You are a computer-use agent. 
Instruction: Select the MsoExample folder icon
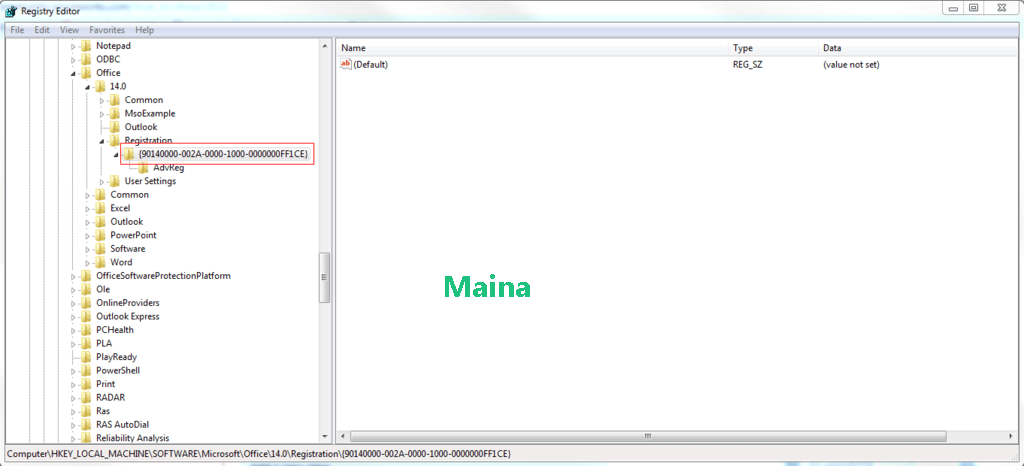coord(114,114)
